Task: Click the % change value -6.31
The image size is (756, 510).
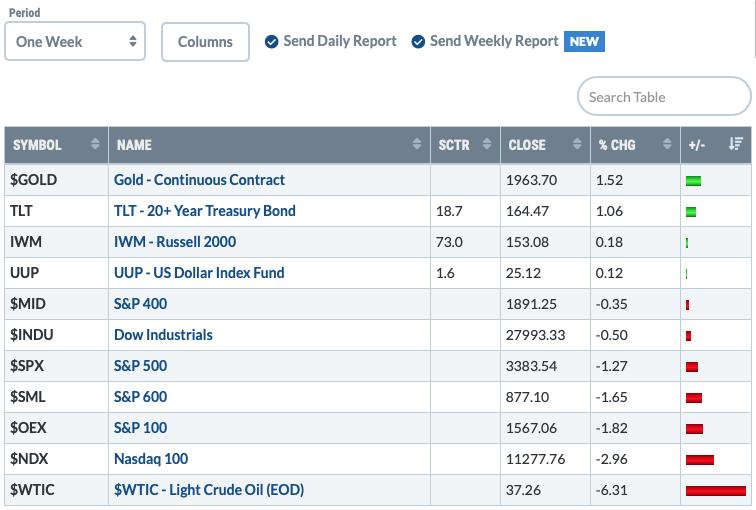Action: point(611,490)
